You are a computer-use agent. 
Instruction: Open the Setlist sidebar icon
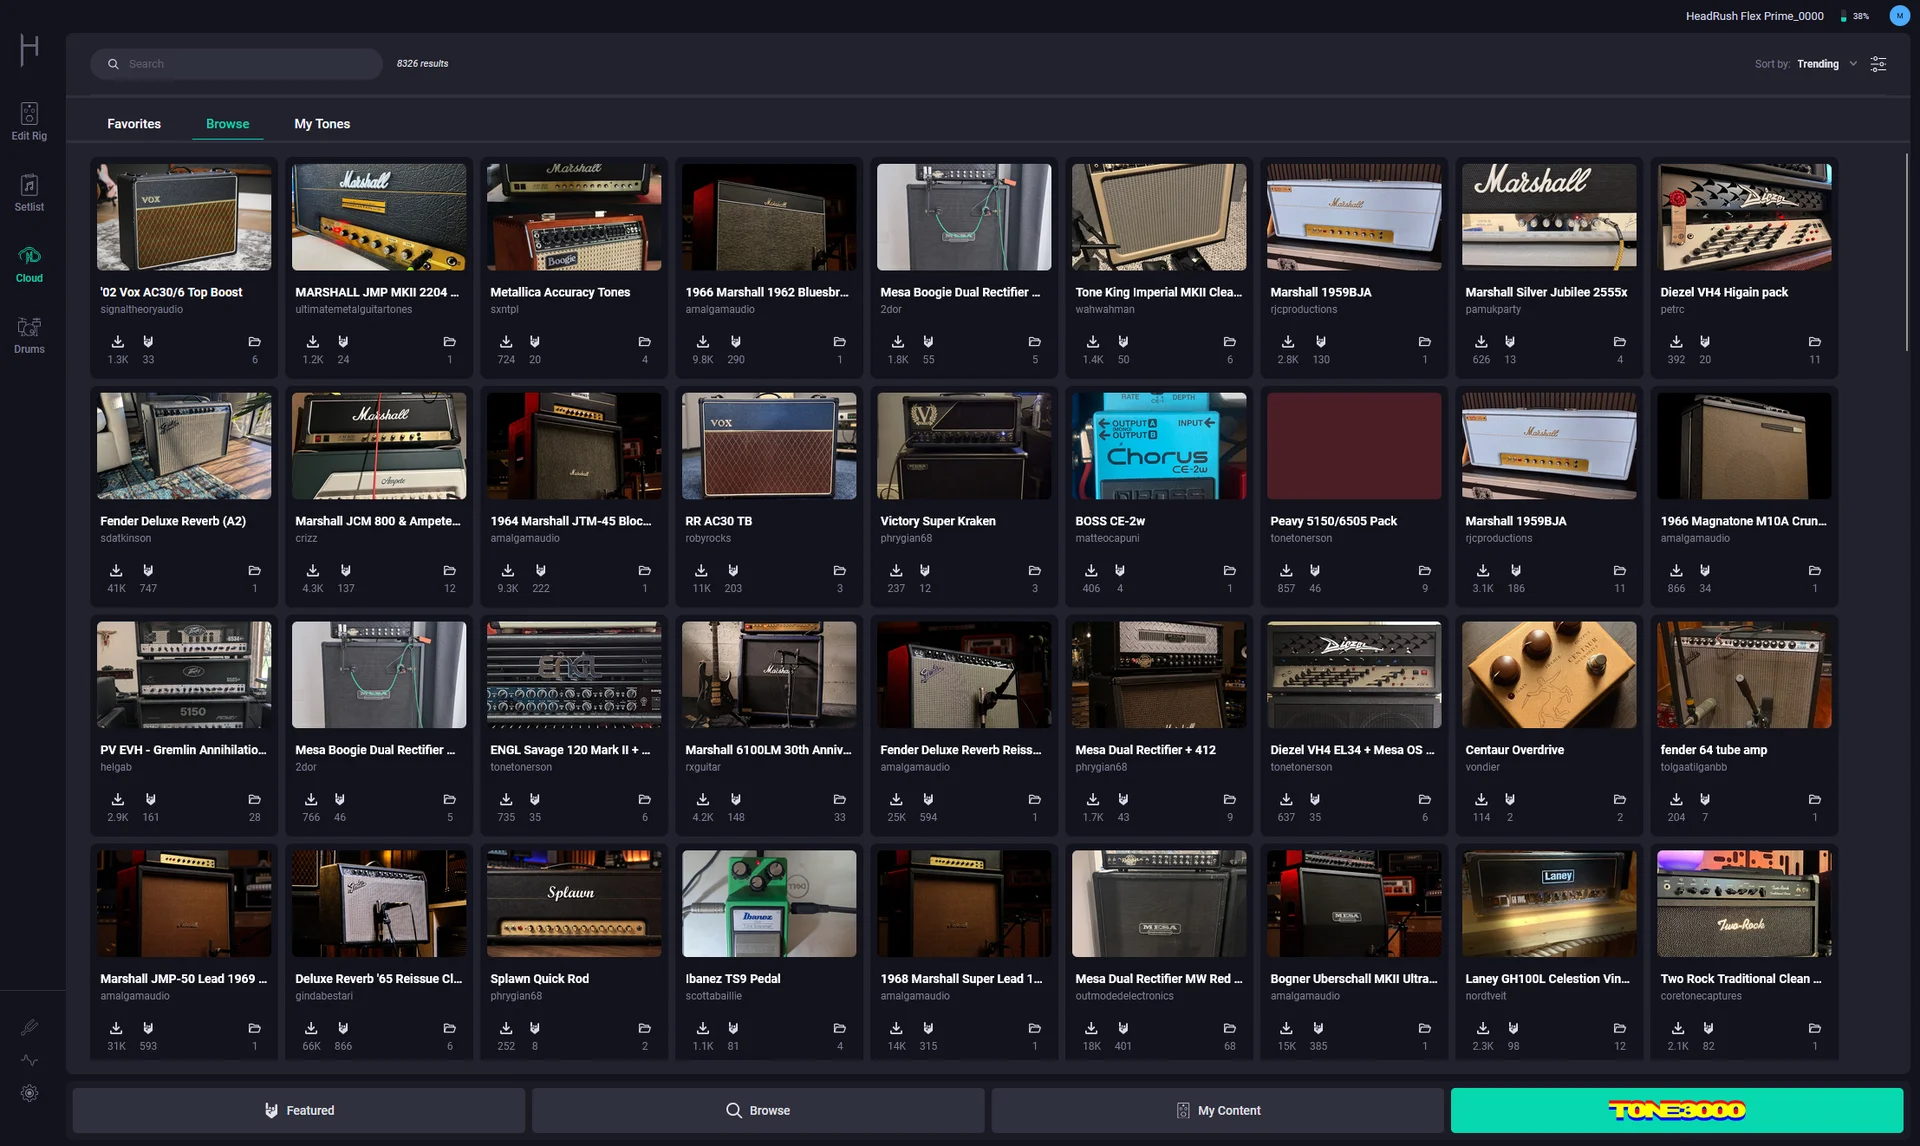[x=29, y=192]
